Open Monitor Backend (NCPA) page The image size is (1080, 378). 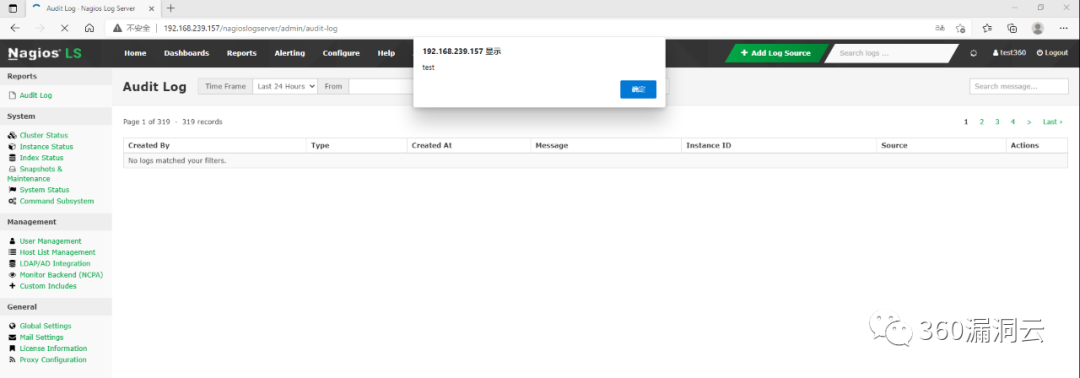click(61, 275)
